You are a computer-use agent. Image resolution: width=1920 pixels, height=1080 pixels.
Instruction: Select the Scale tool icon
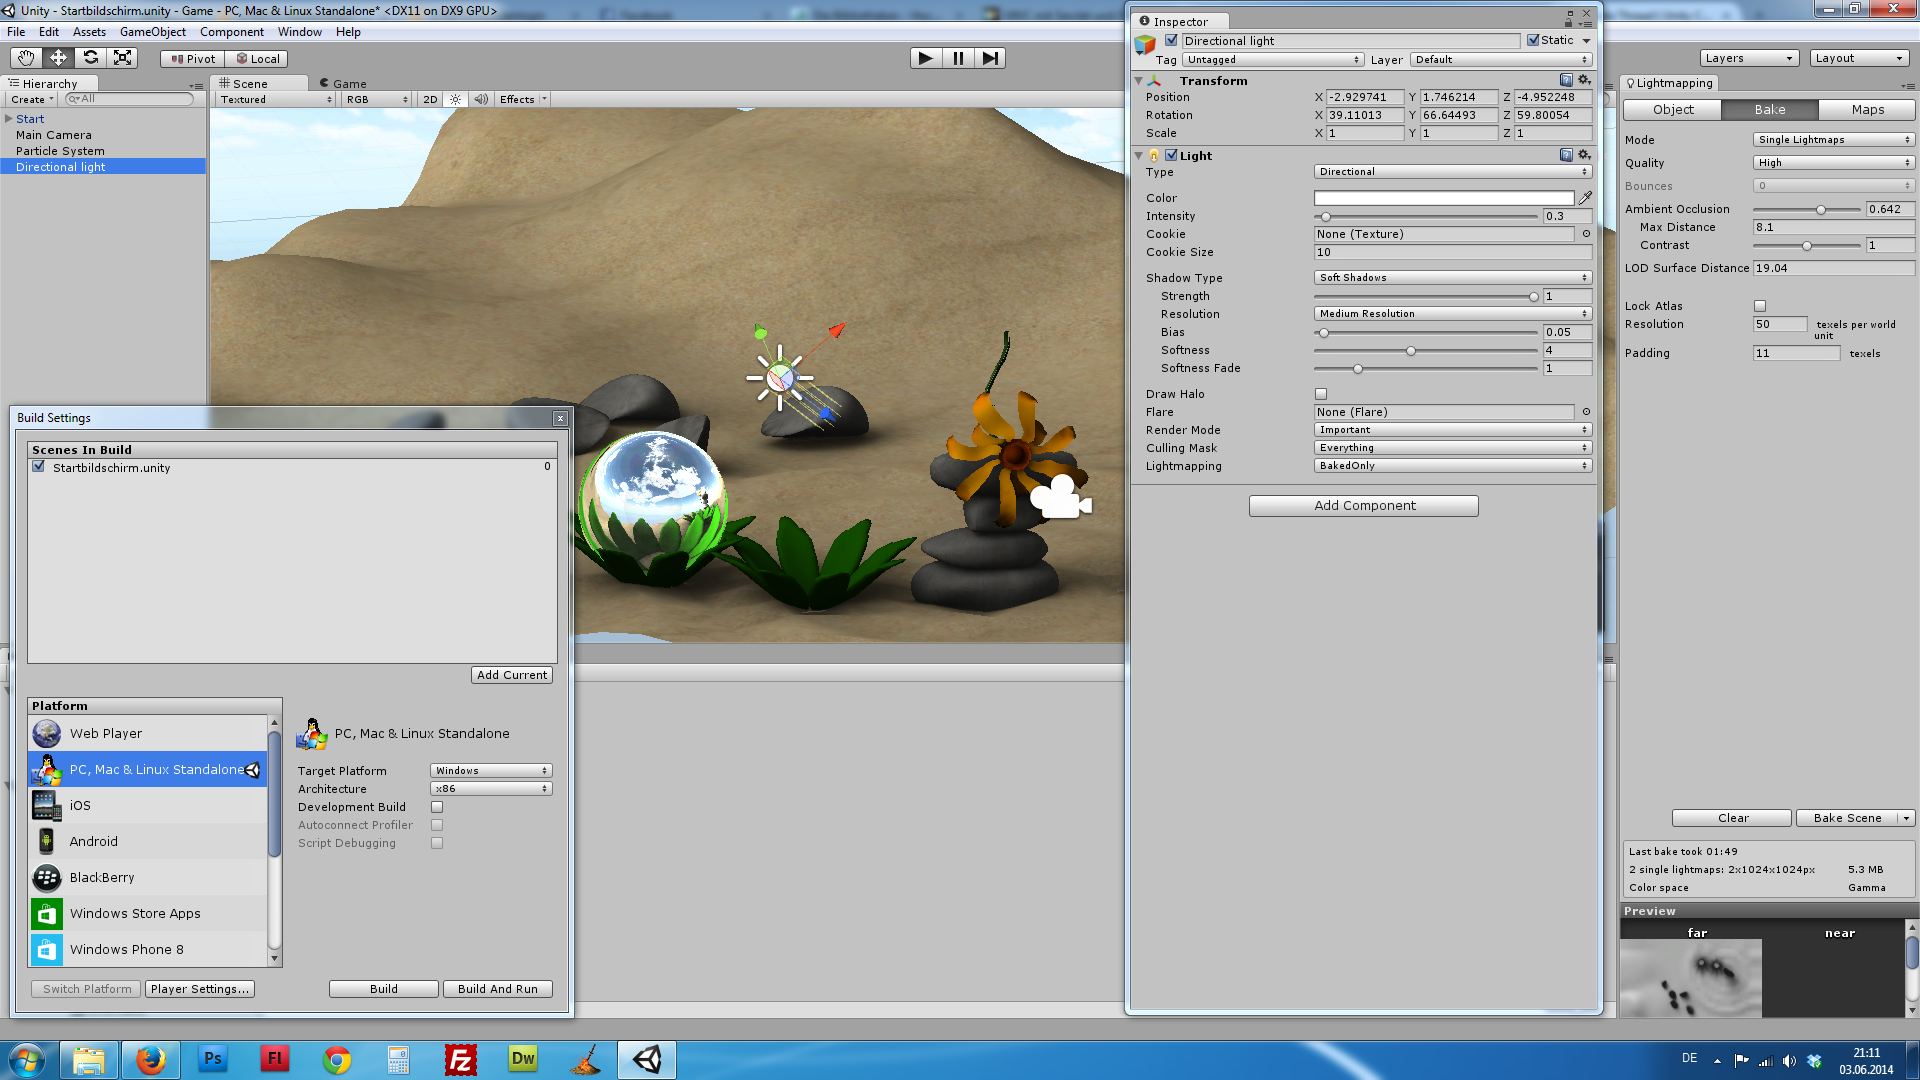[122, 58]
